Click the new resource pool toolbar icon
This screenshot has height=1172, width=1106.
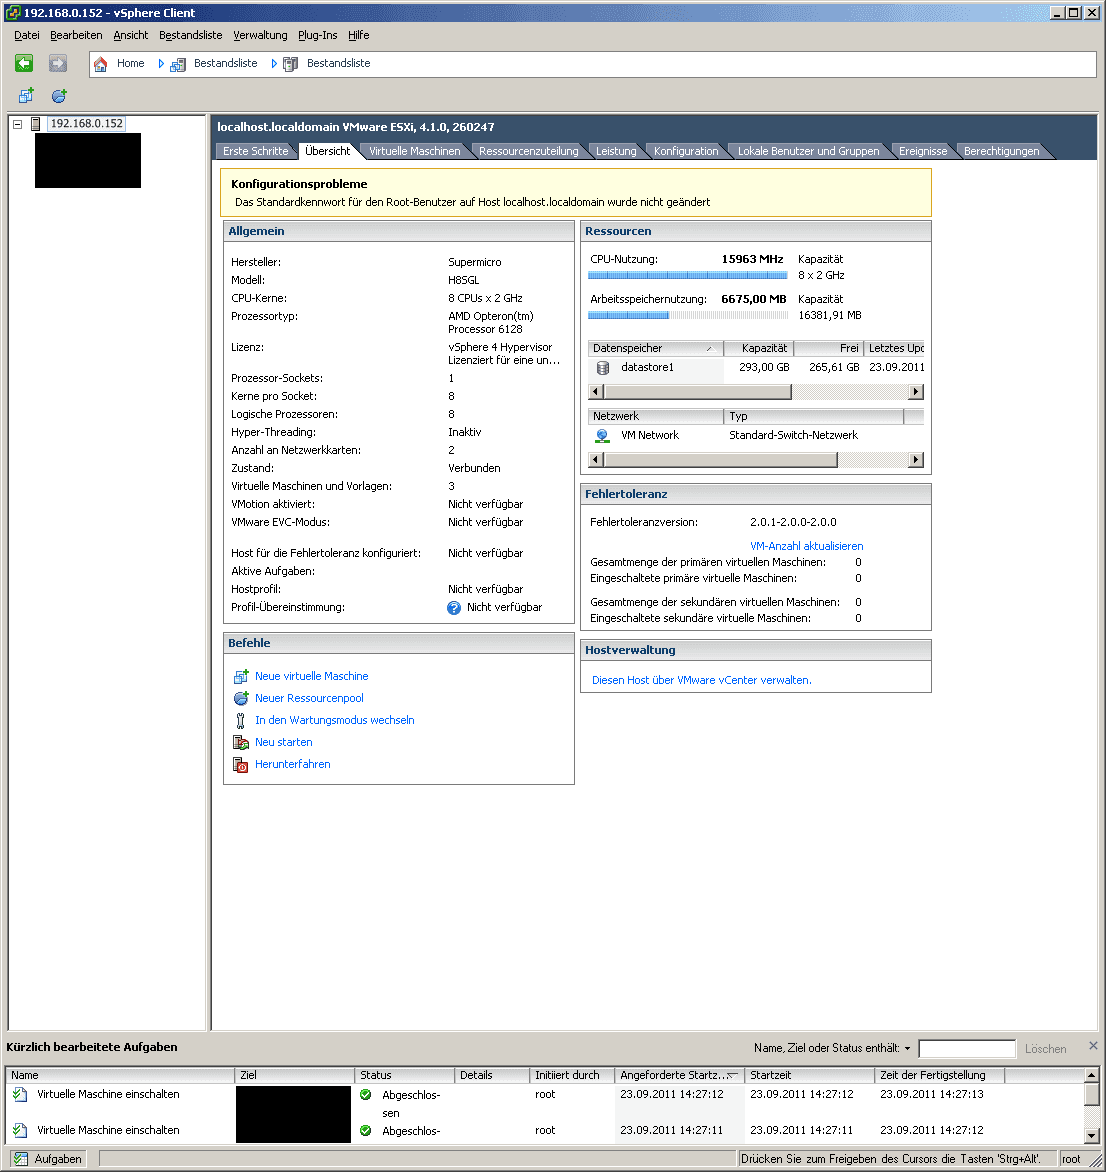[59, 96]
